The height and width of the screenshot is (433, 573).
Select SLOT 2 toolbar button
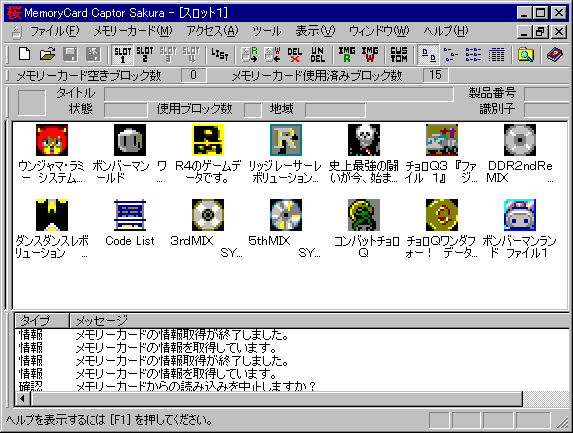pyautogui.click(x=145, y=54)
